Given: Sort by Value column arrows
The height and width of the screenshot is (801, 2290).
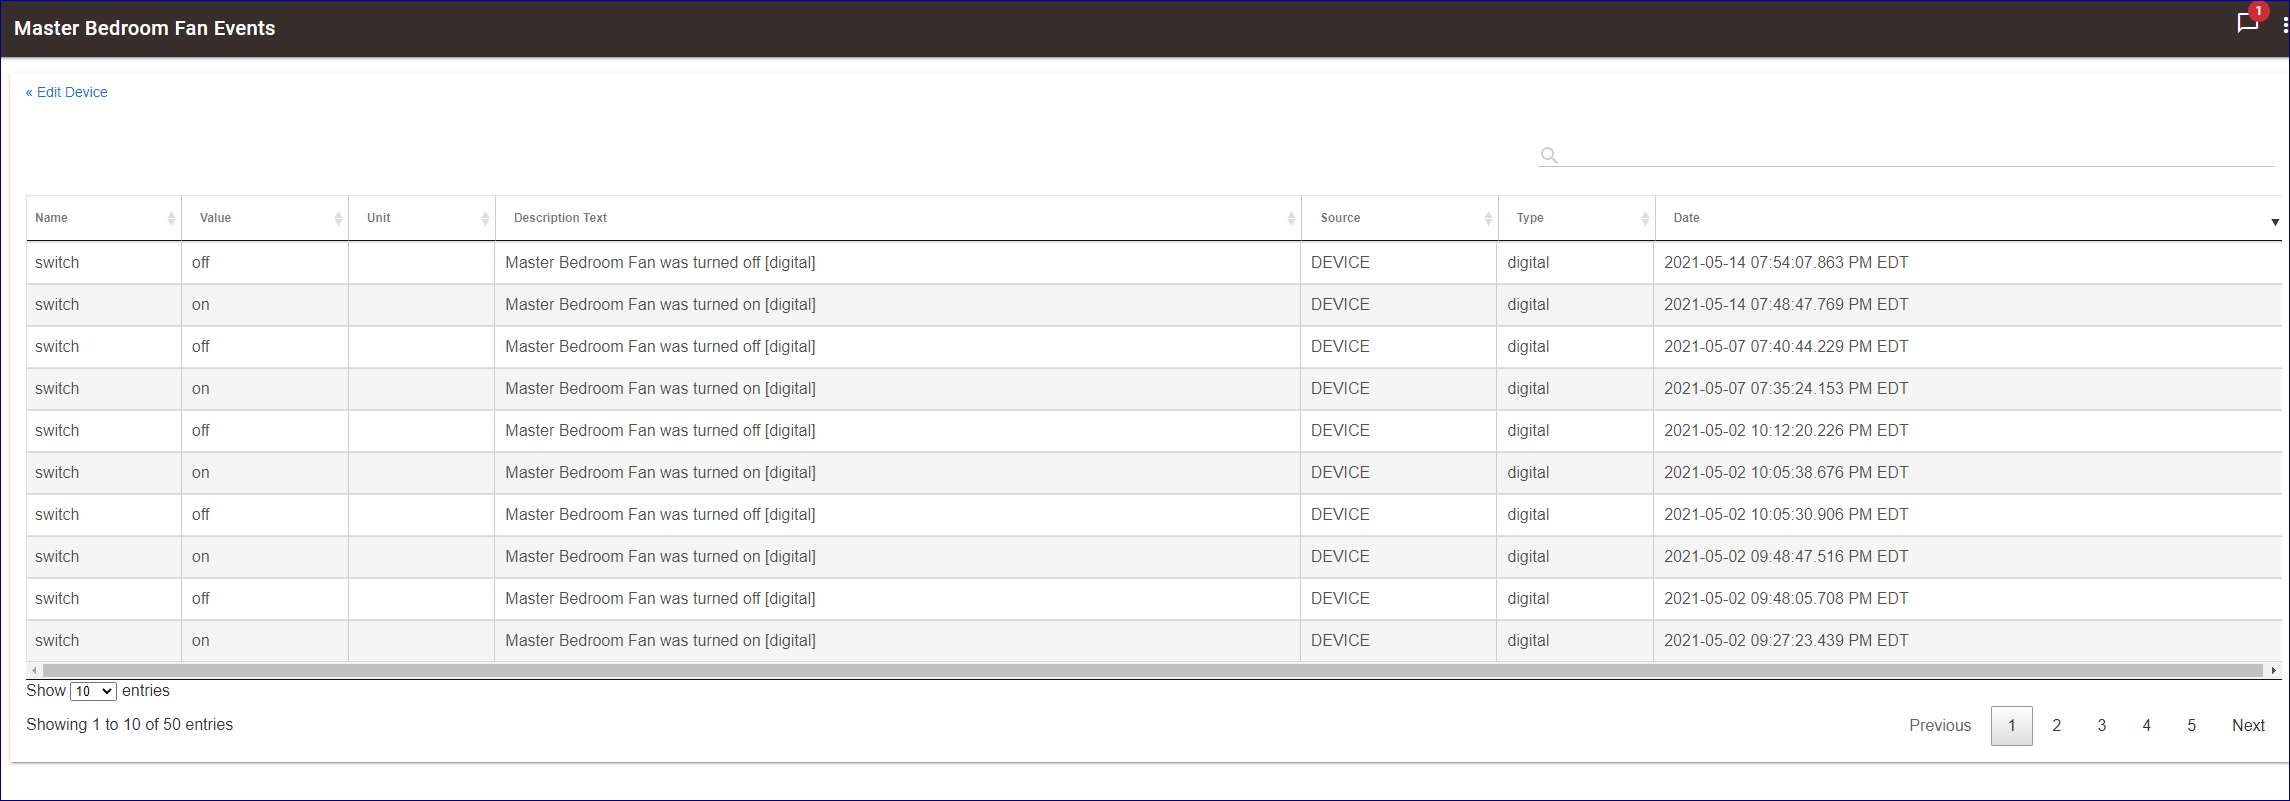Looking at the screenshot, I should tap(338, 218).
